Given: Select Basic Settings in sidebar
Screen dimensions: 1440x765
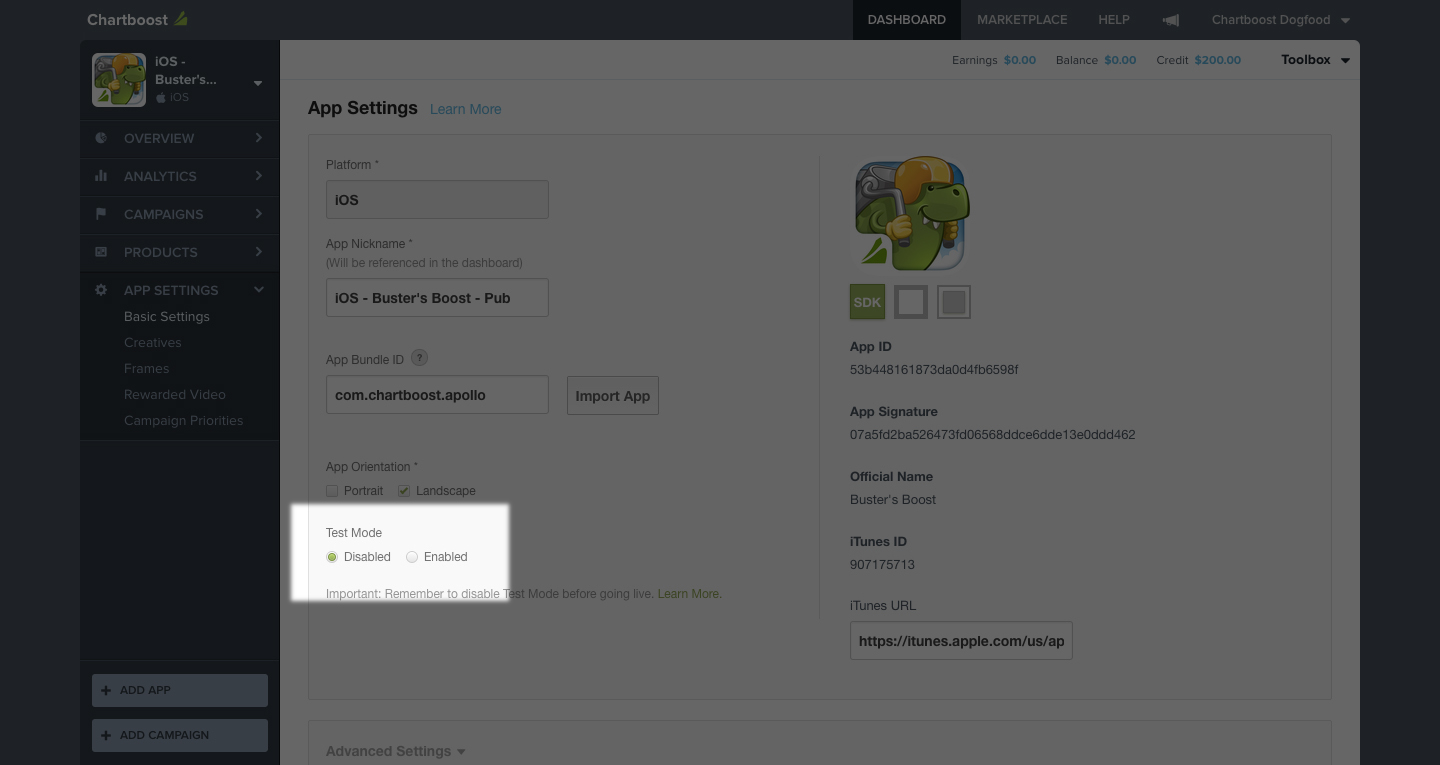Looking at the screenshot, I should [x=167, y=316].
